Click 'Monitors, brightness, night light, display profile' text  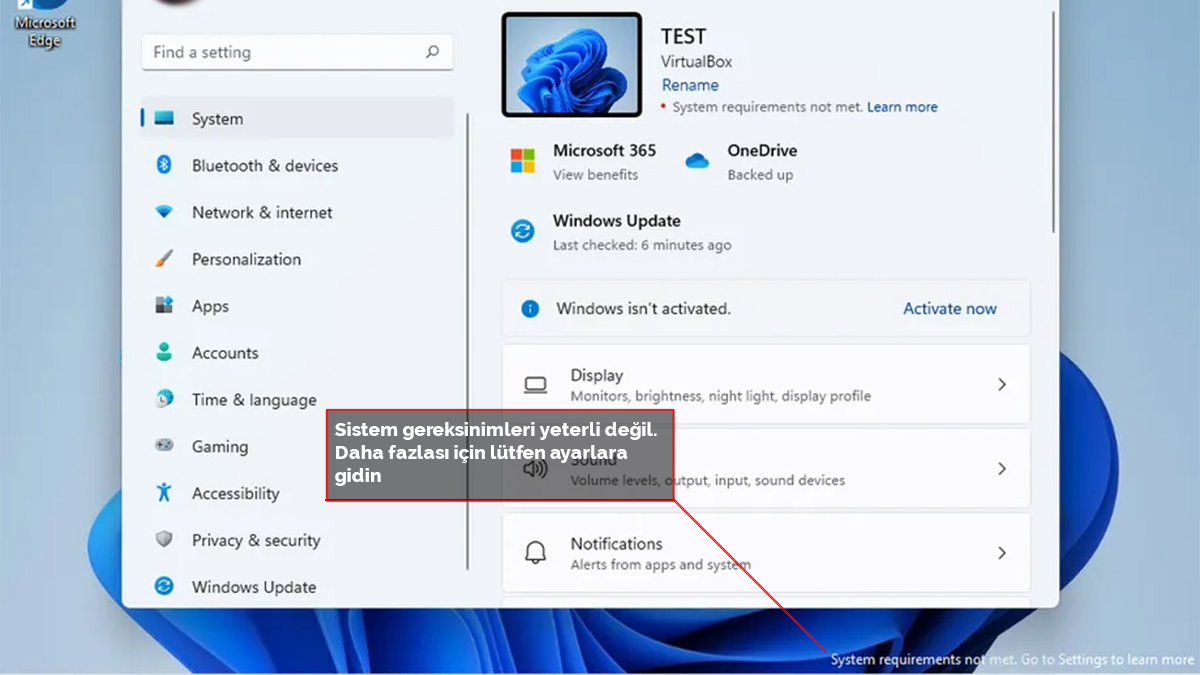tap(721, 396)
